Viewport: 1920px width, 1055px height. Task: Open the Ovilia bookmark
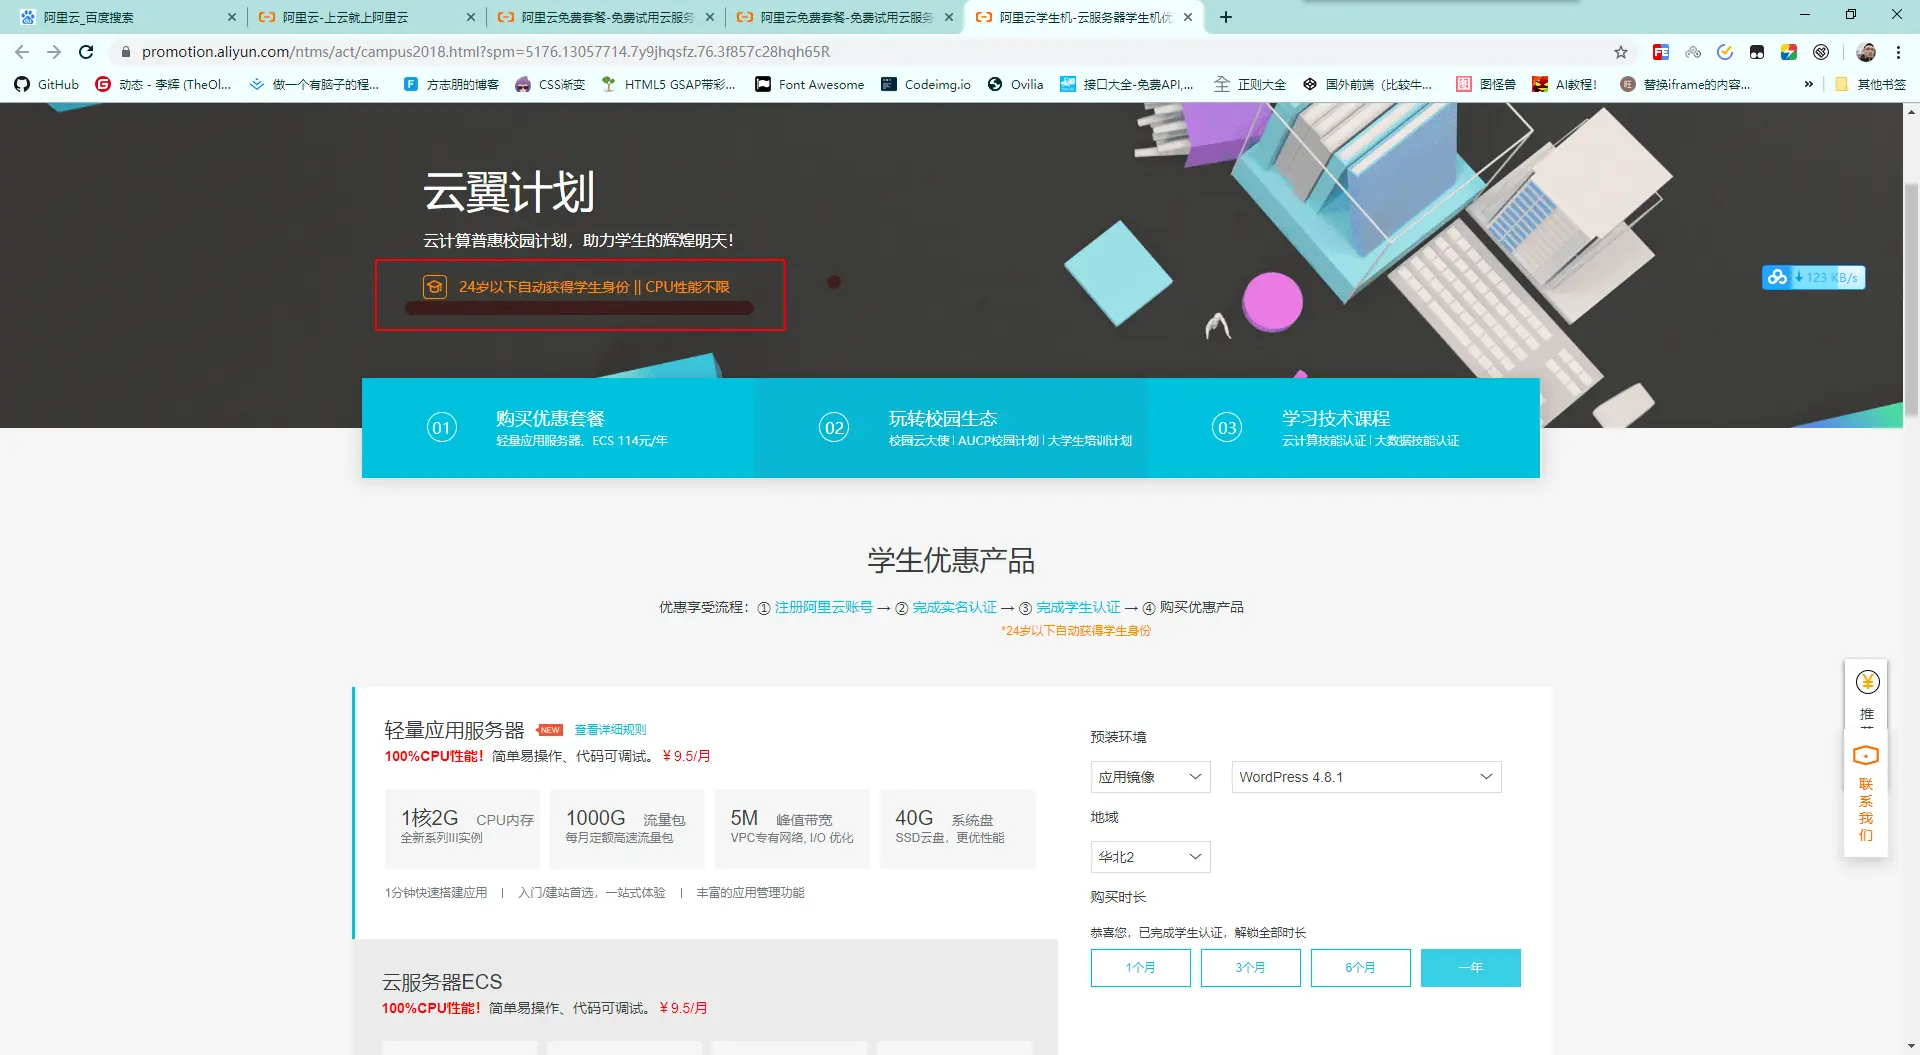[x=1015, y=84]
